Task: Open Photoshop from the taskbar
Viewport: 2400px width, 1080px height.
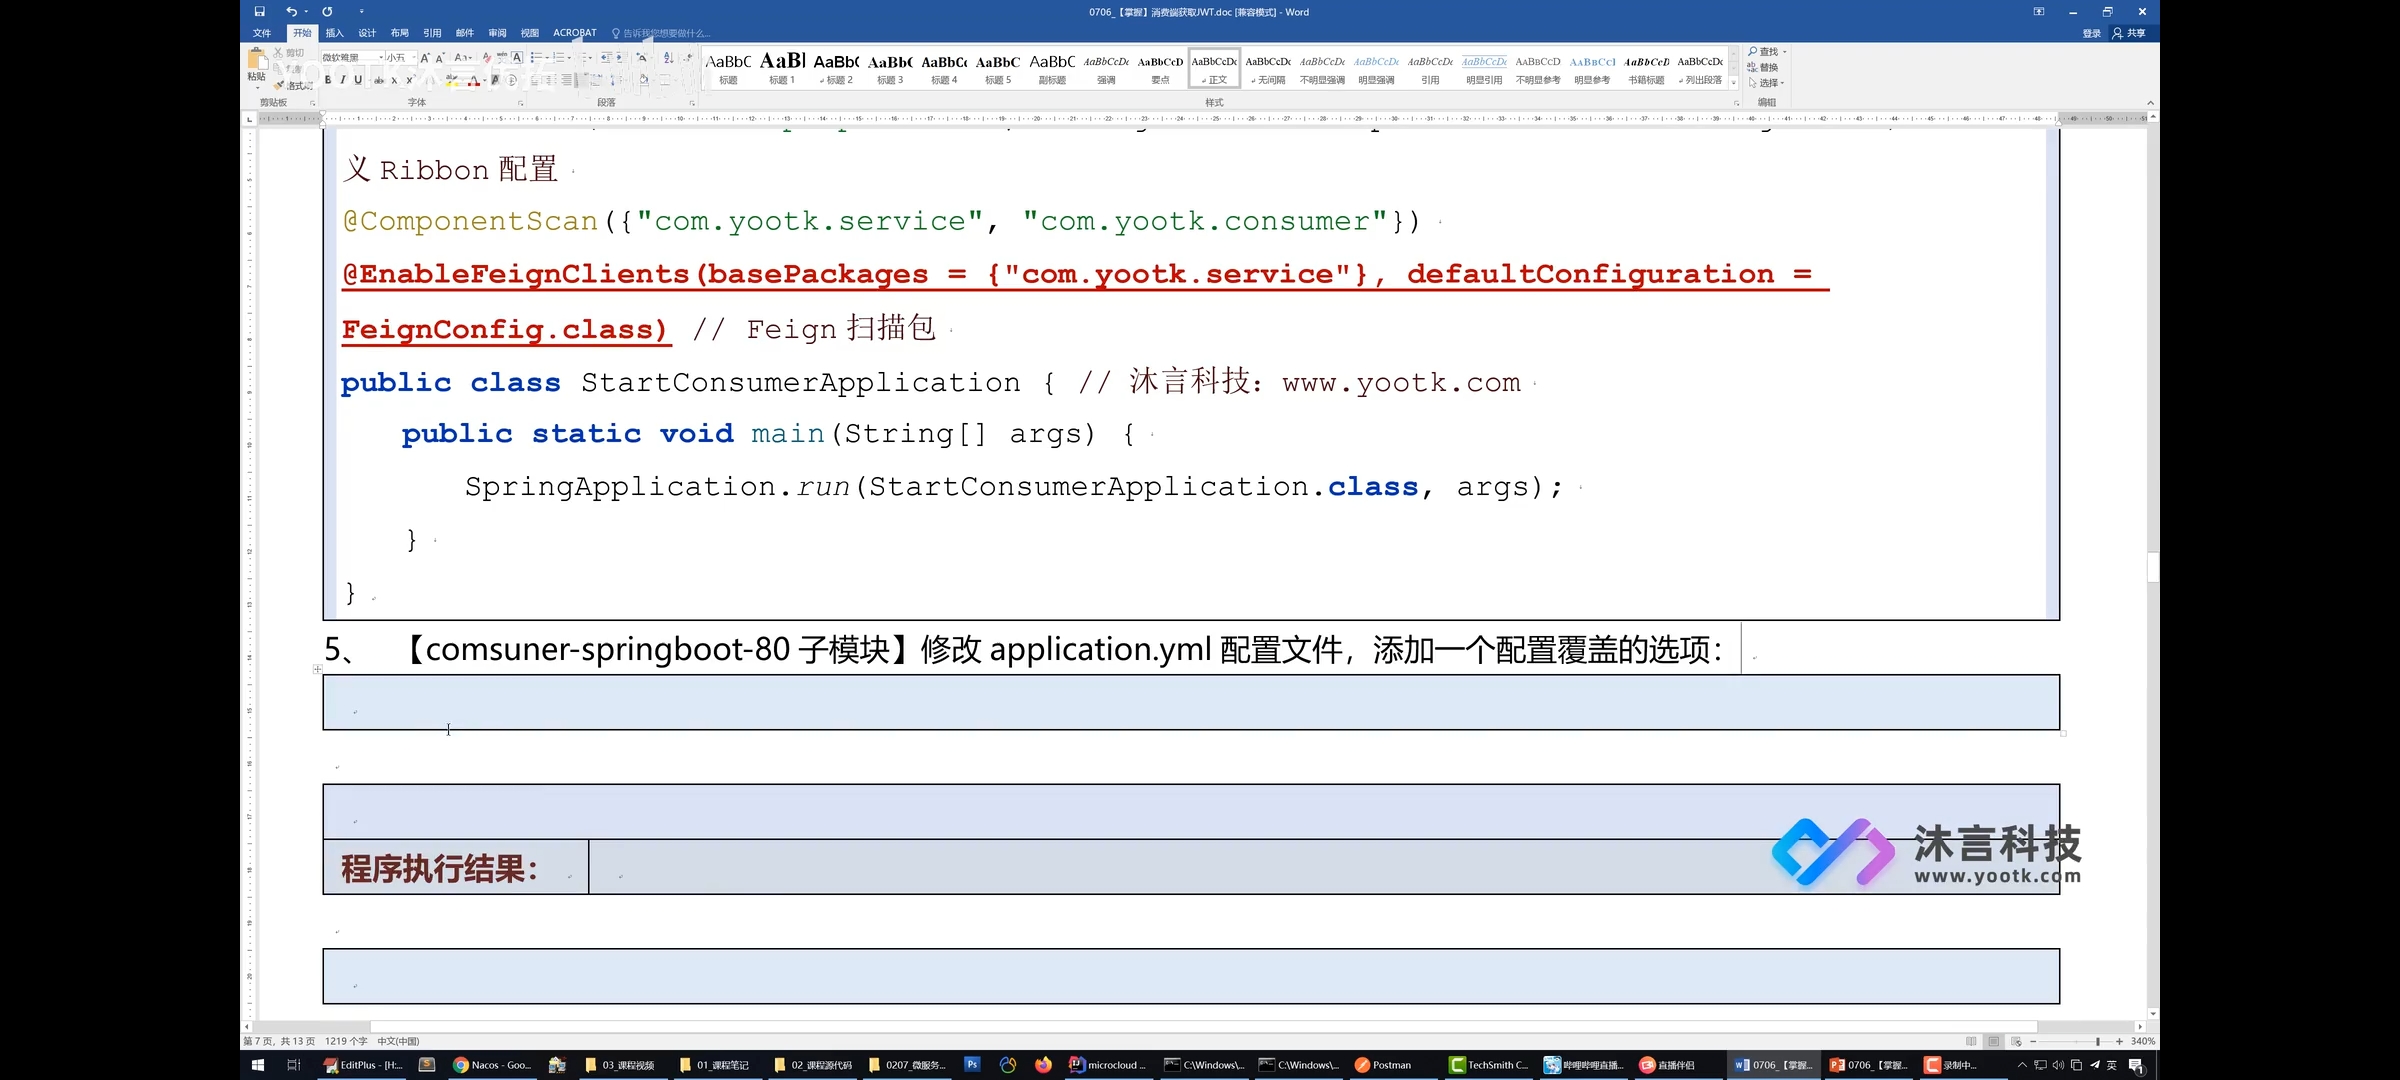Action: coord(972,1065)
